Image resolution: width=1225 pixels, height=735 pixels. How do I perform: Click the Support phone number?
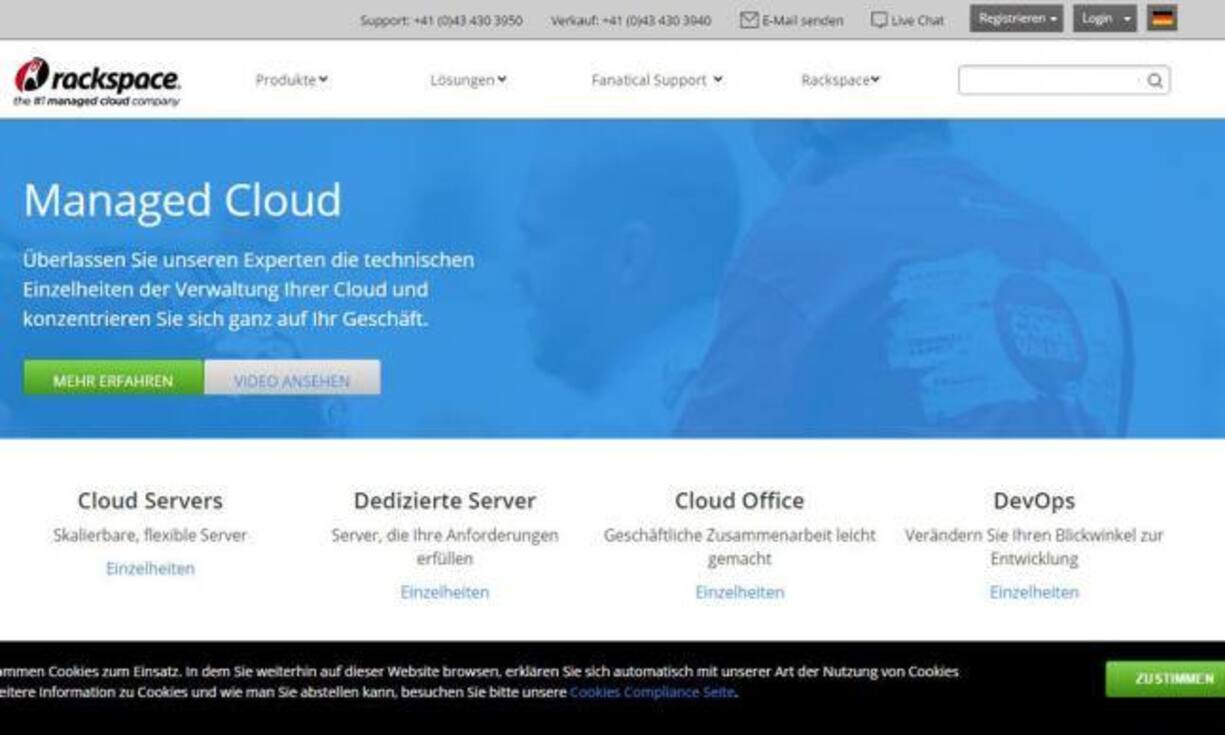pyautogui.click(x=441, y=19)
